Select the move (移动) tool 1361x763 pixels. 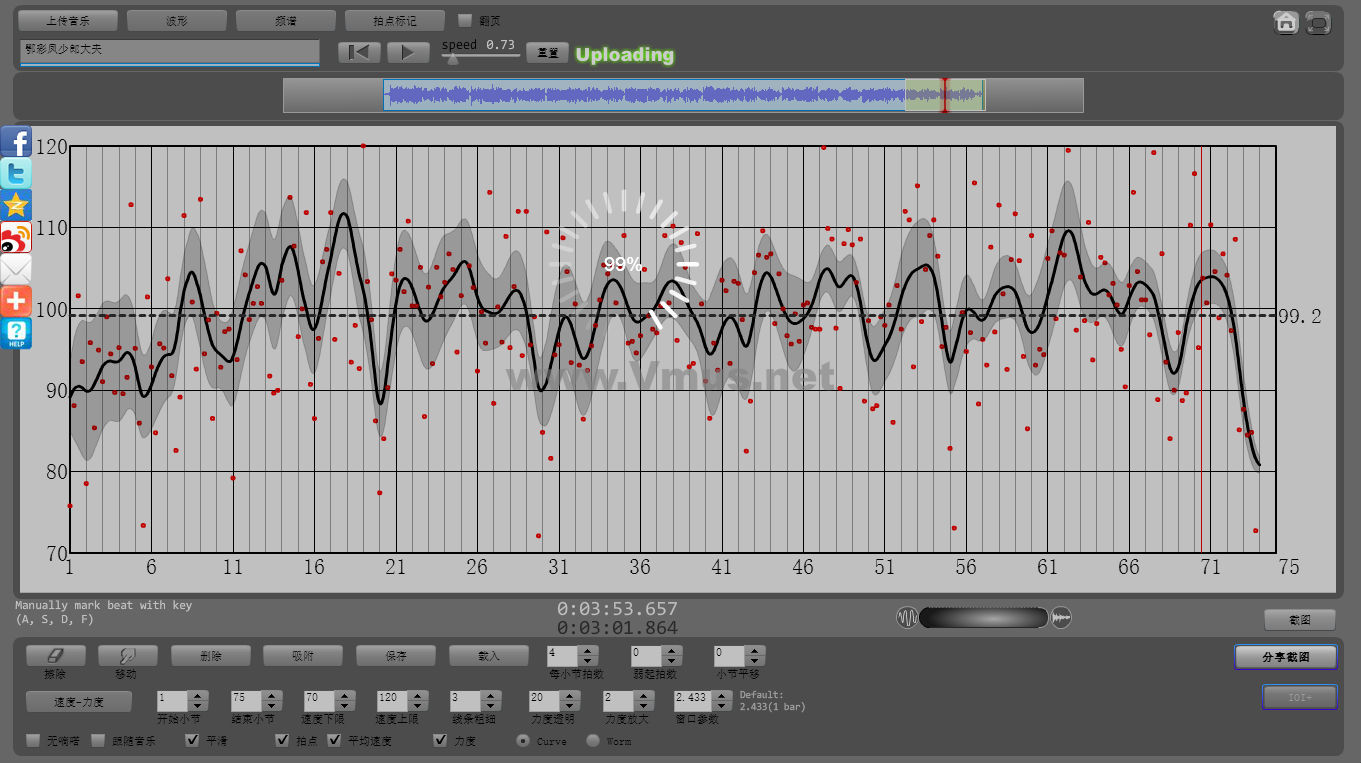(127, 656)
